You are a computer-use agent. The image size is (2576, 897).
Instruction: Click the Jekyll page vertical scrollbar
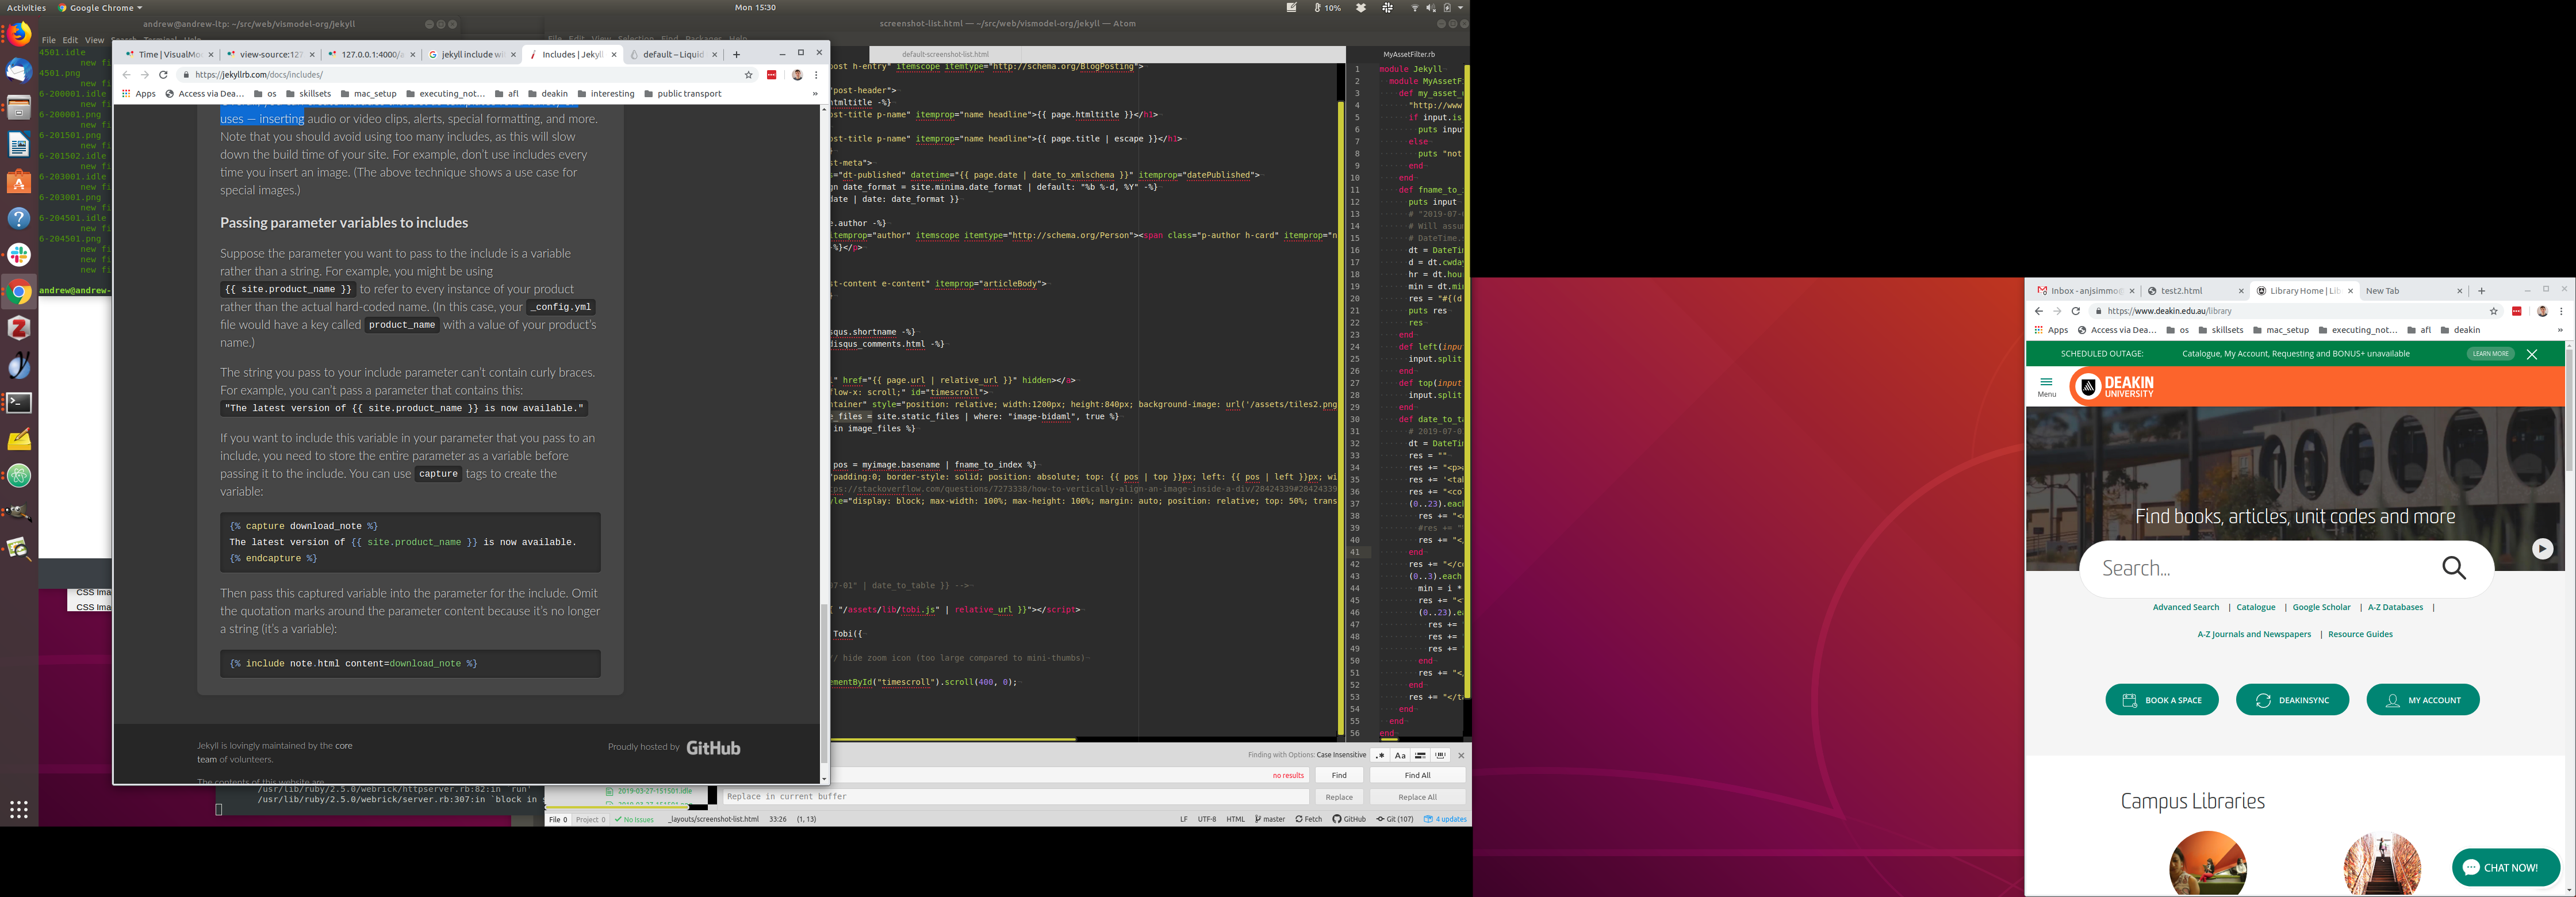click(x=824, y=684)
